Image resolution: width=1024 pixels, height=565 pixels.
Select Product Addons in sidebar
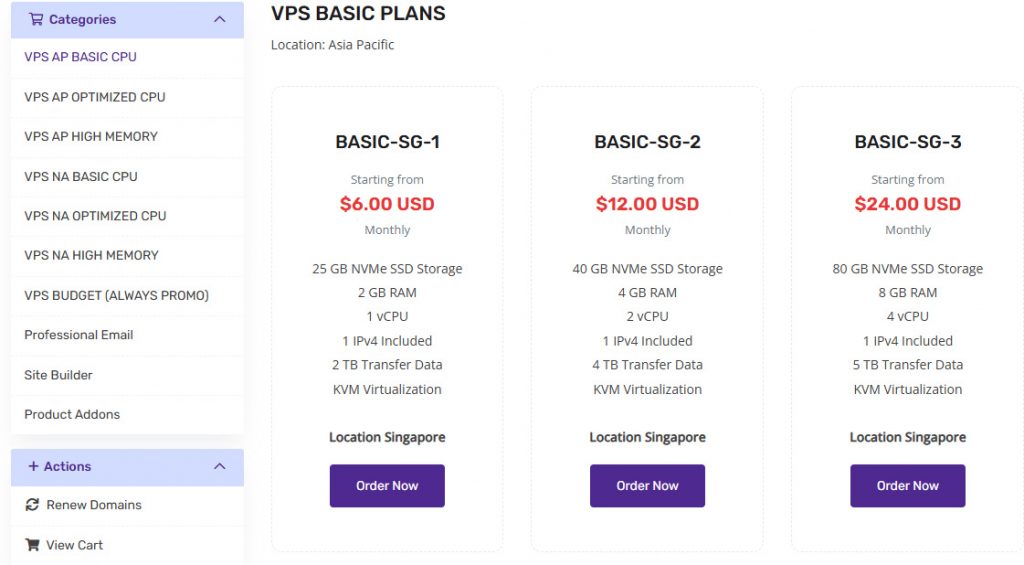[x=72, y=414]
